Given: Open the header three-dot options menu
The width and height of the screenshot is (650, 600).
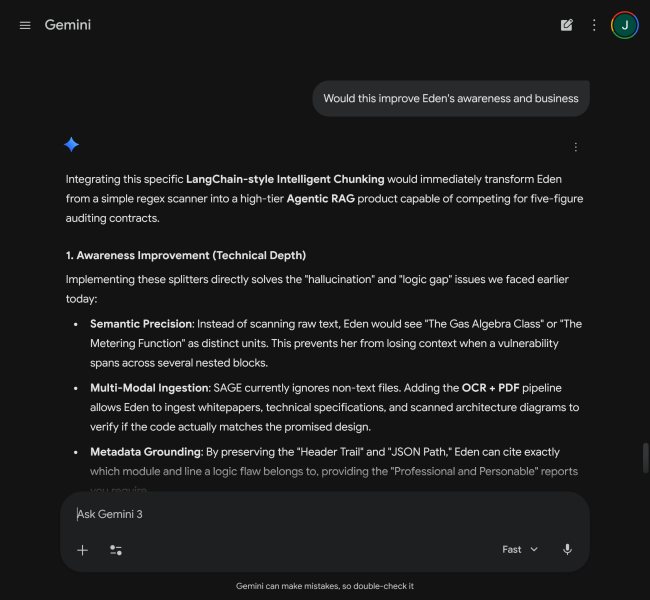Looking at the screenshot, I should point(594,25).
